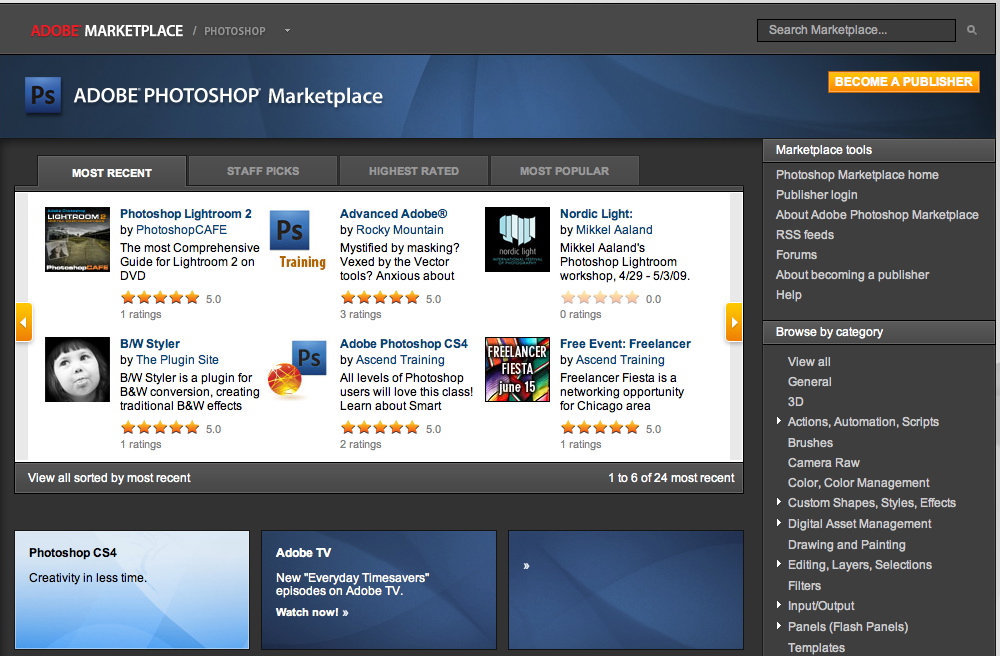The image size is (1000, 656).
Task: Click the Photoshop Ps logo in banner
Action: [x=43, y=96]
